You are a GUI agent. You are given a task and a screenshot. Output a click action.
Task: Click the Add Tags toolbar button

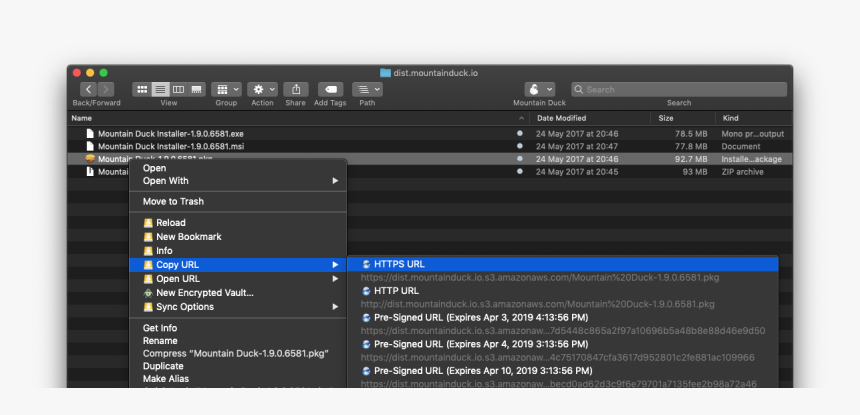(330, 89)
